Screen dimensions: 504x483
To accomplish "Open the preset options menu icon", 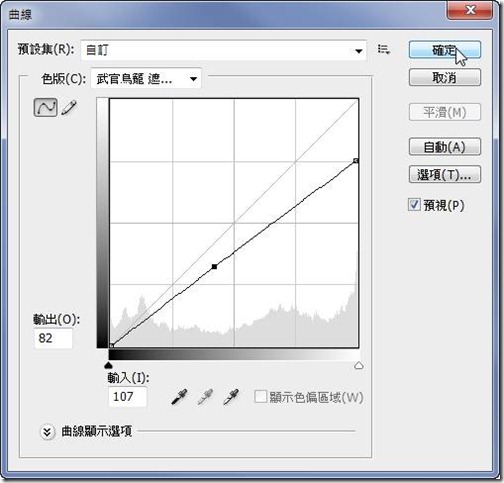I will pyautogui.click(x=384, y=50).
